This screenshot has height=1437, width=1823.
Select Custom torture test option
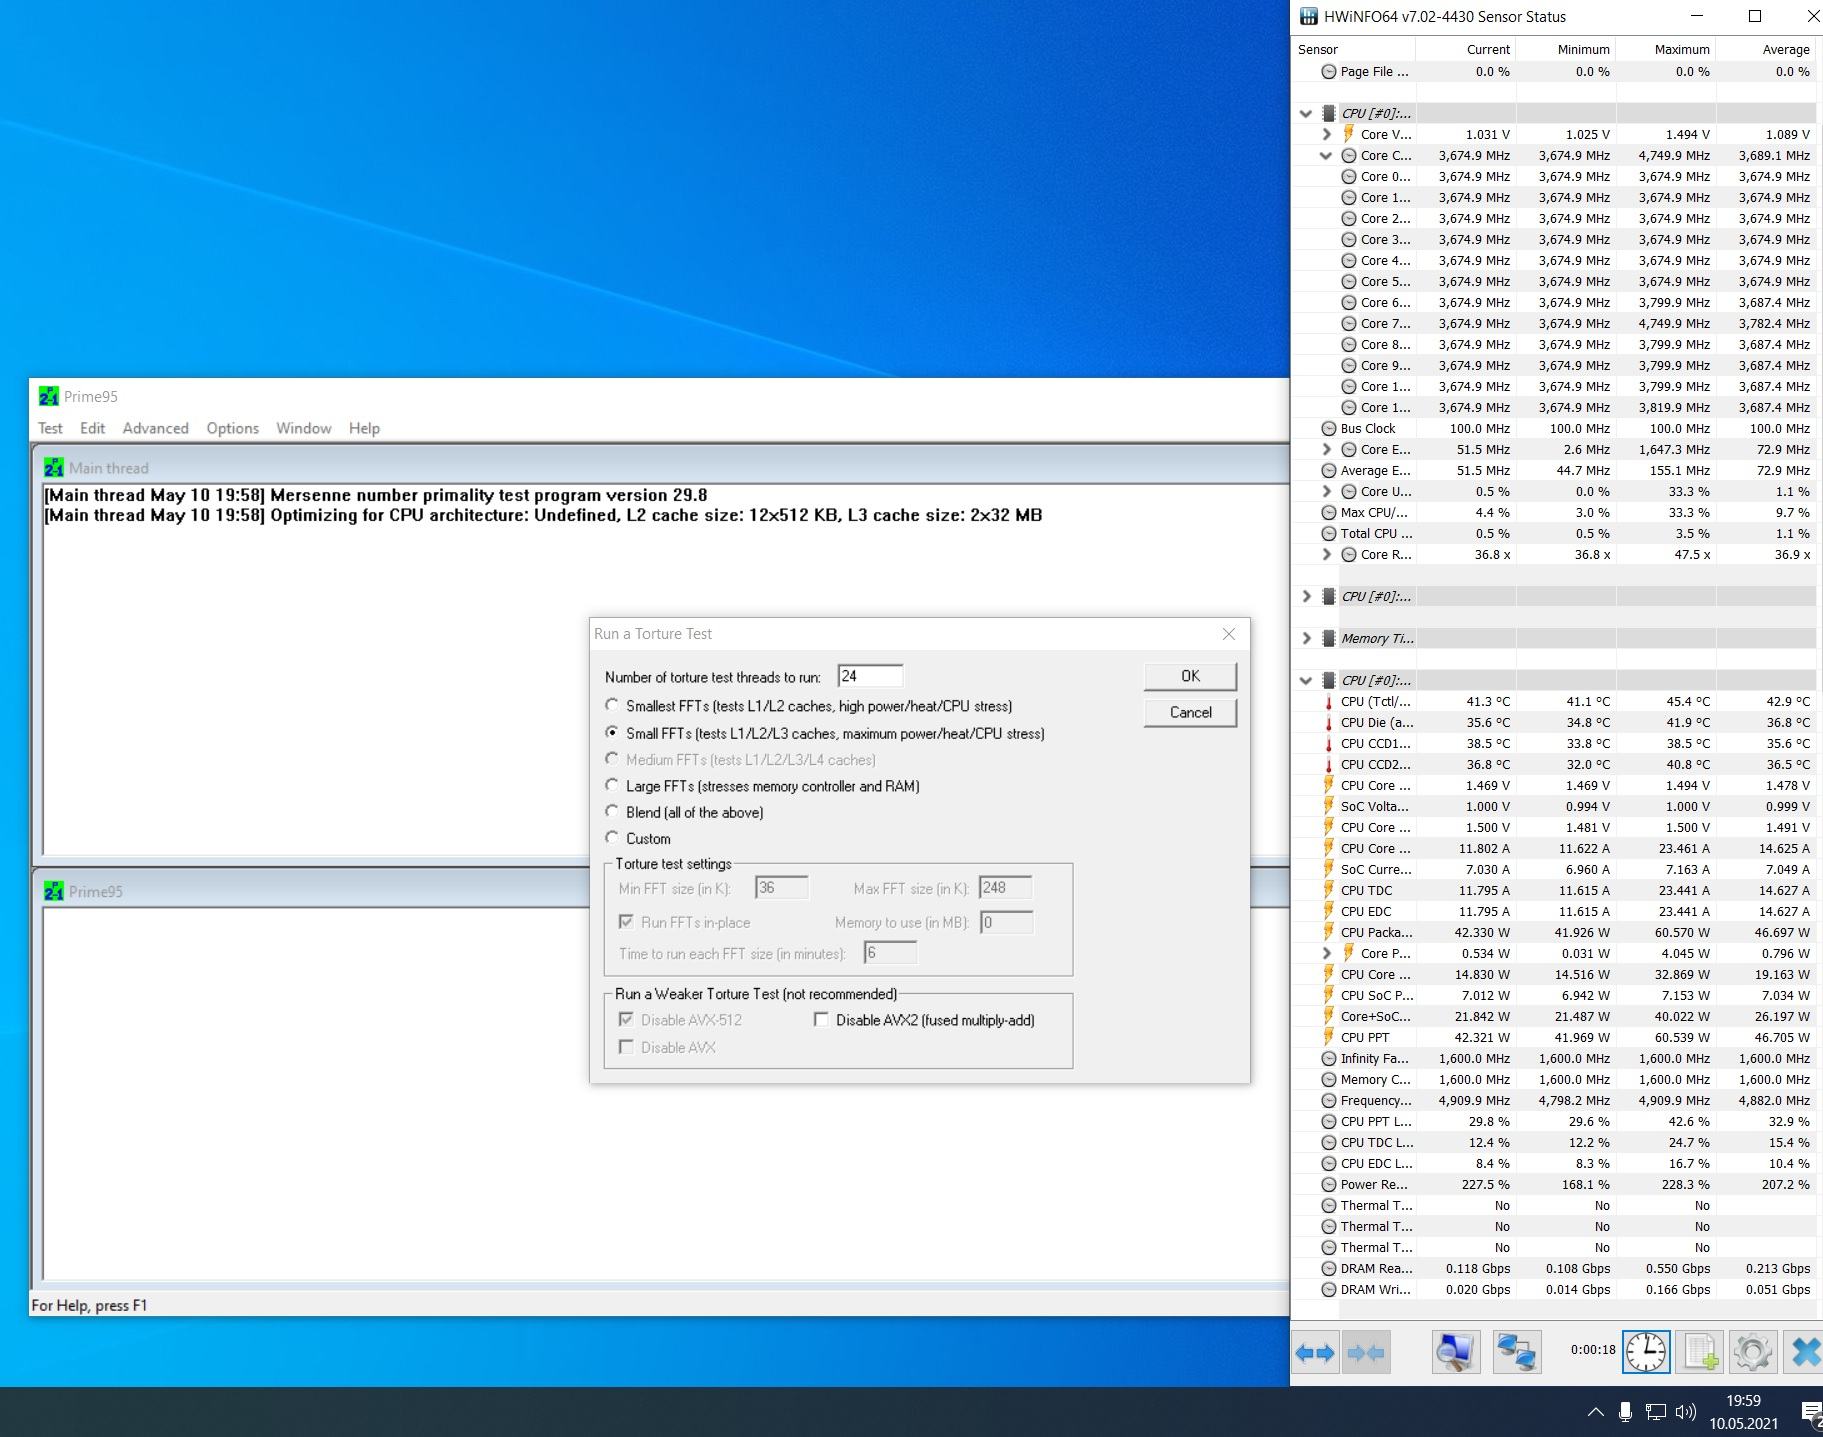[x=612, y=837]
